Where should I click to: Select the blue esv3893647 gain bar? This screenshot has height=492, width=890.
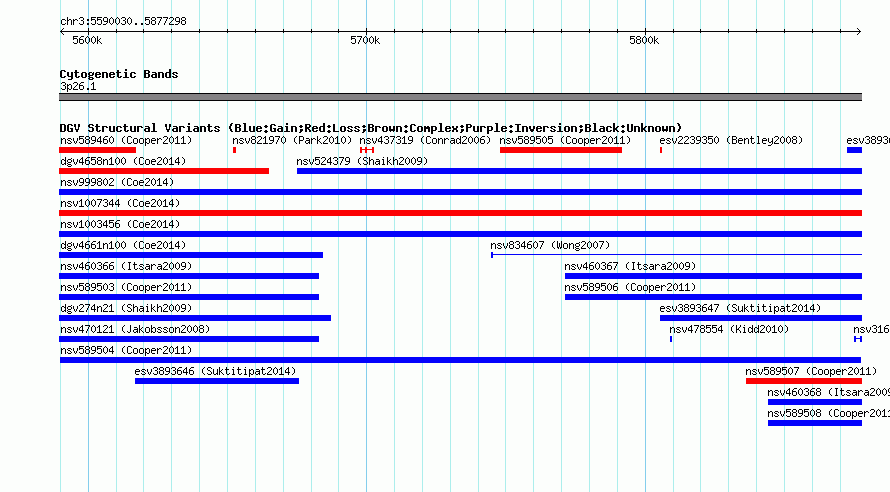(761, 318)
